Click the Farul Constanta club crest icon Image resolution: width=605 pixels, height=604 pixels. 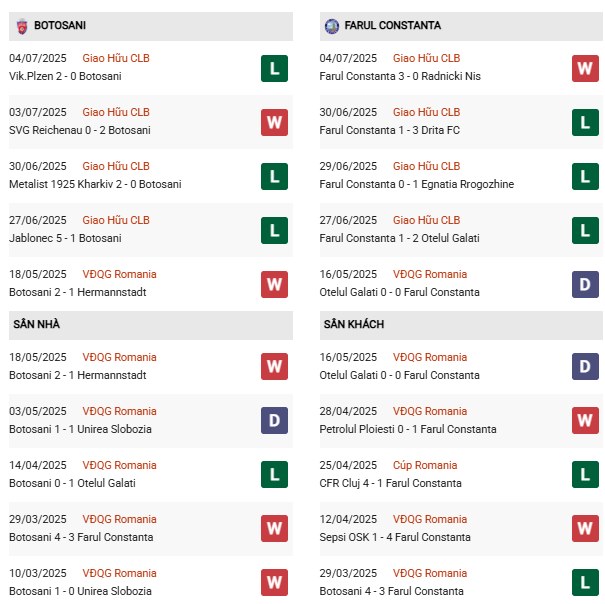click(332, 25)
